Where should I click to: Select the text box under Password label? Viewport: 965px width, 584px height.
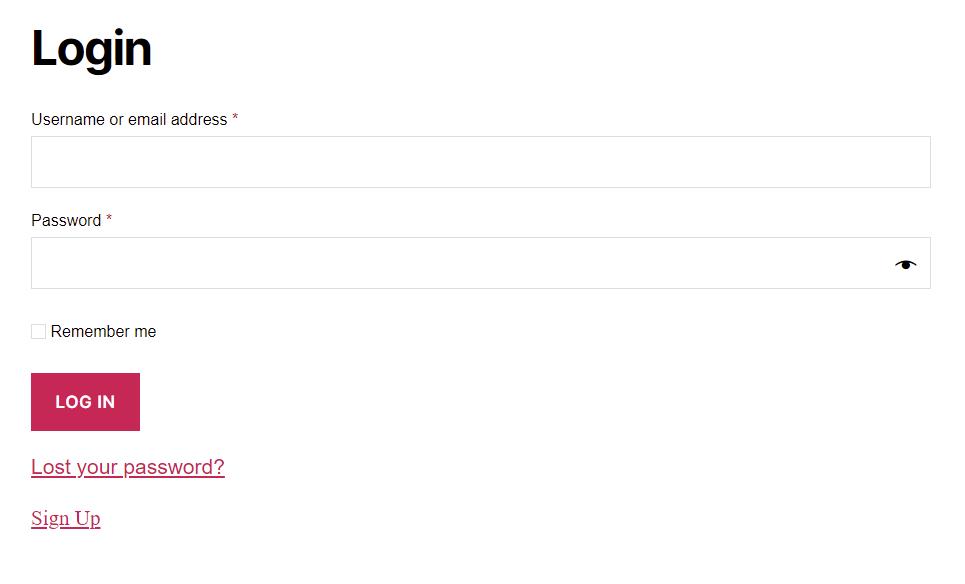[x=481, y=263]
